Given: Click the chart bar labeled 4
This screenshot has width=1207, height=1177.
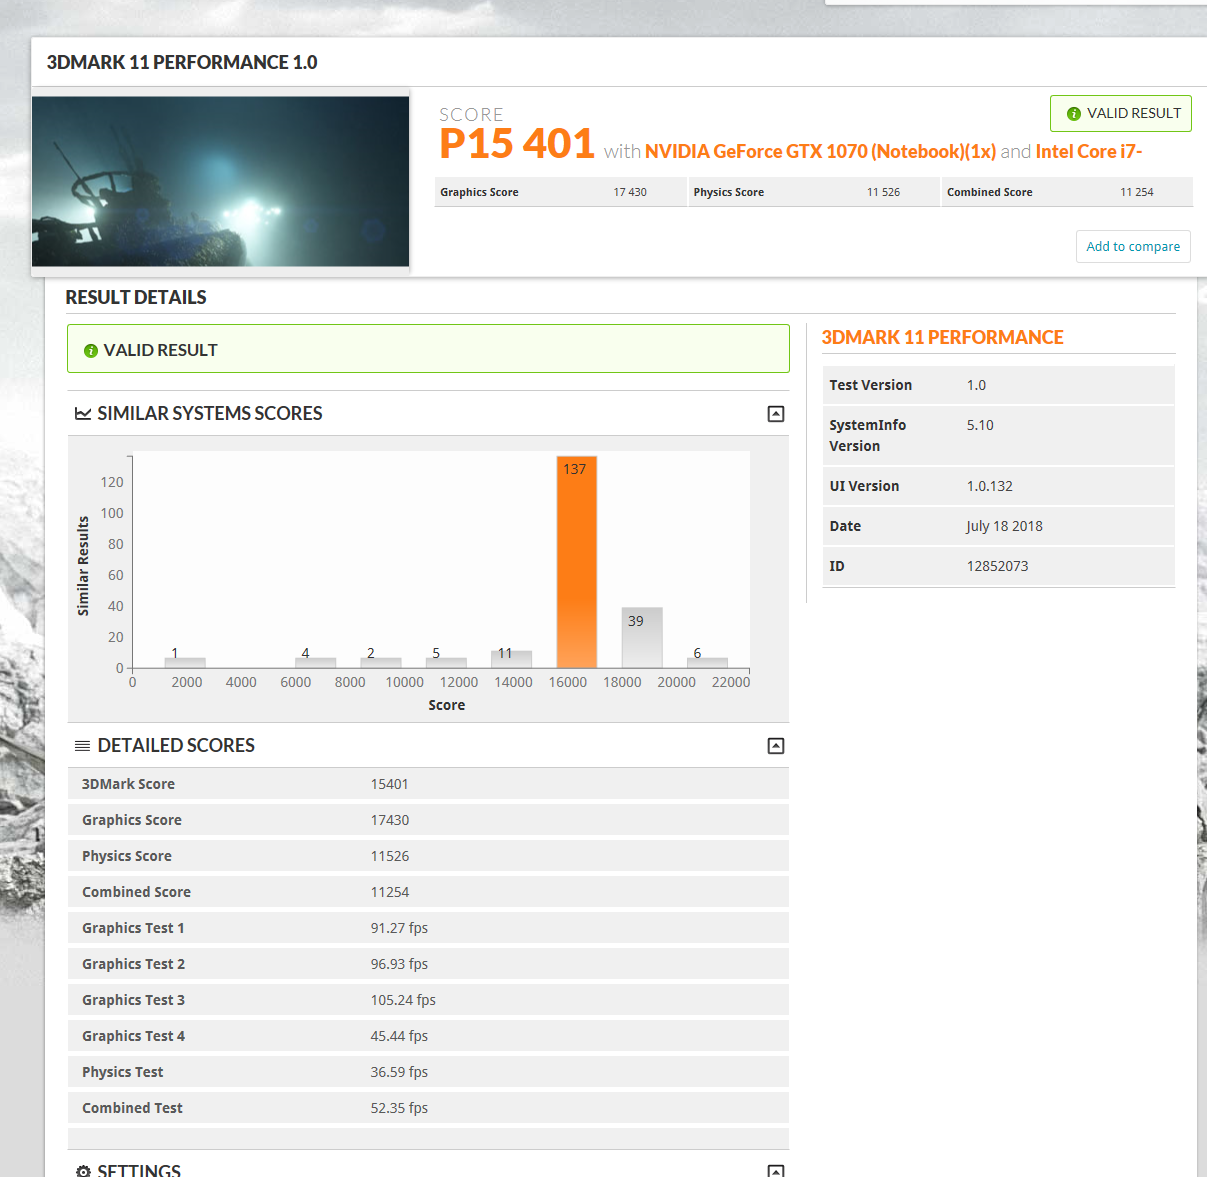Looking at the screenshot, I should [x=315, y=662].
